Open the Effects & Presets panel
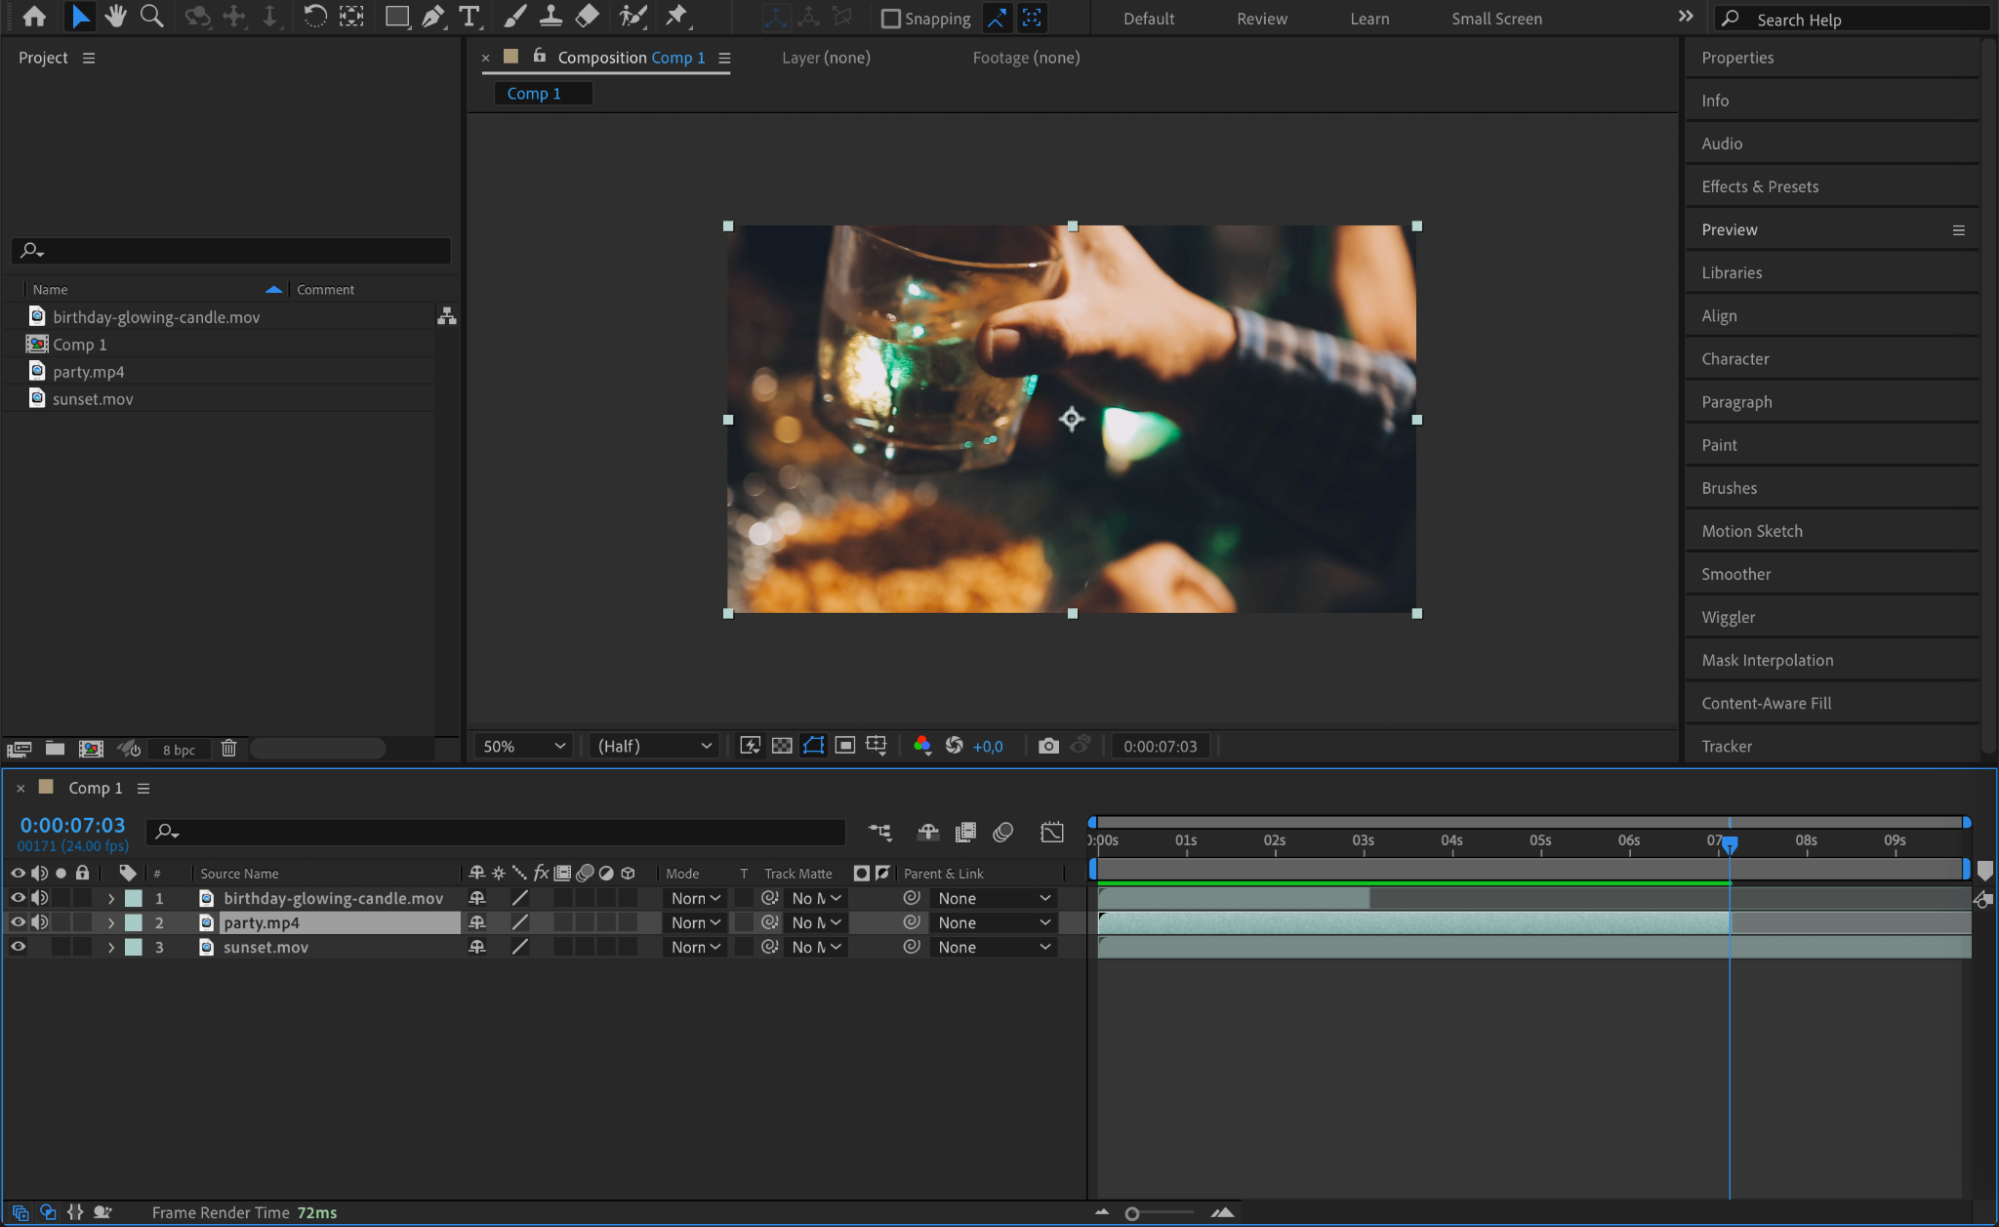This screenshot has width=1999, height=1227. (1759, 186)
